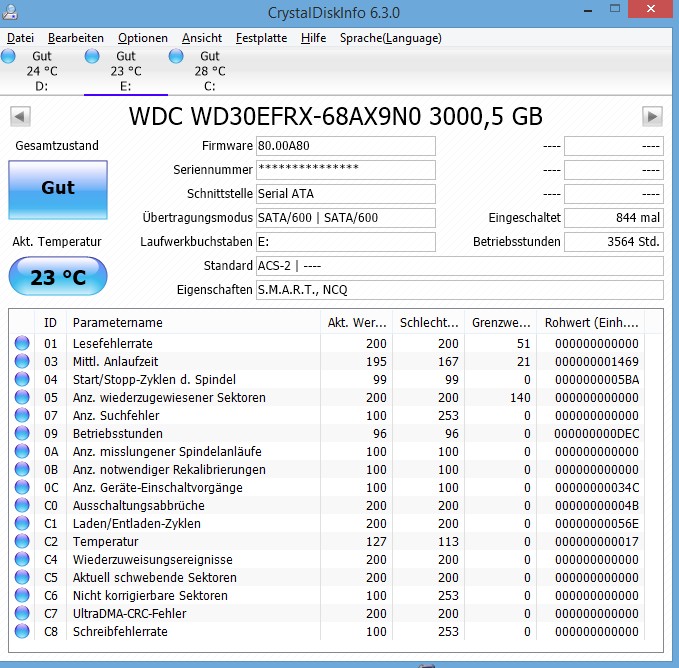
Task: Click the ID column header
Action: click(x=50, y=323)
